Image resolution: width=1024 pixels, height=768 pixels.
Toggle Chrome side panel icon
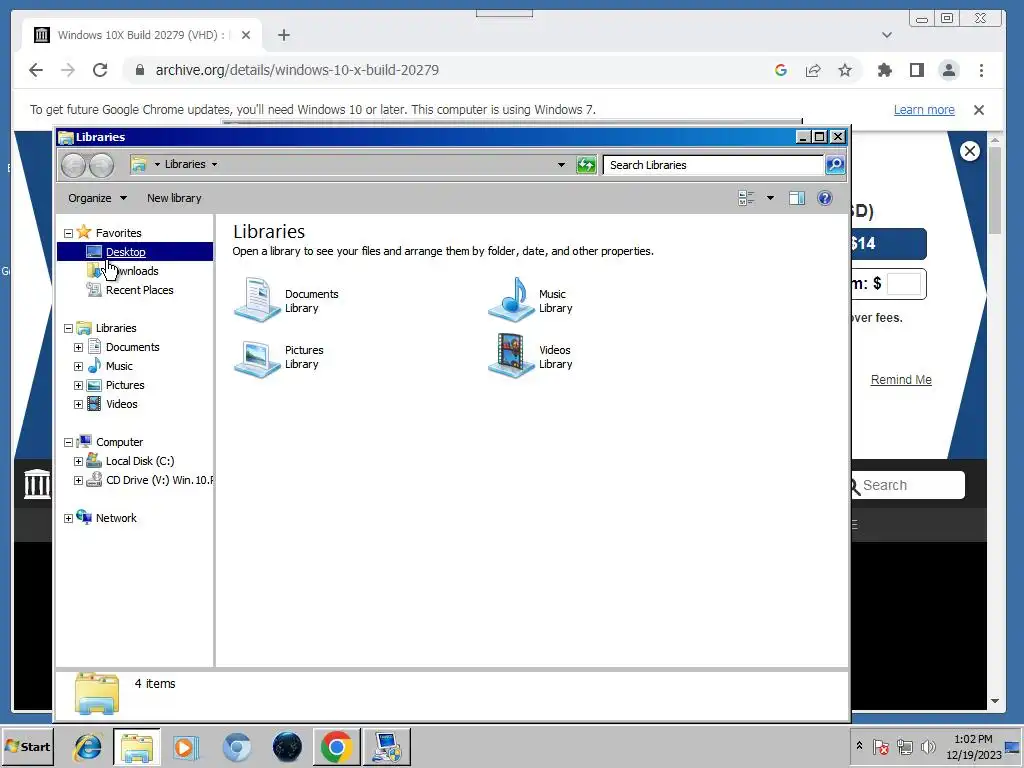pyautogui.click(x=916, y=70)
